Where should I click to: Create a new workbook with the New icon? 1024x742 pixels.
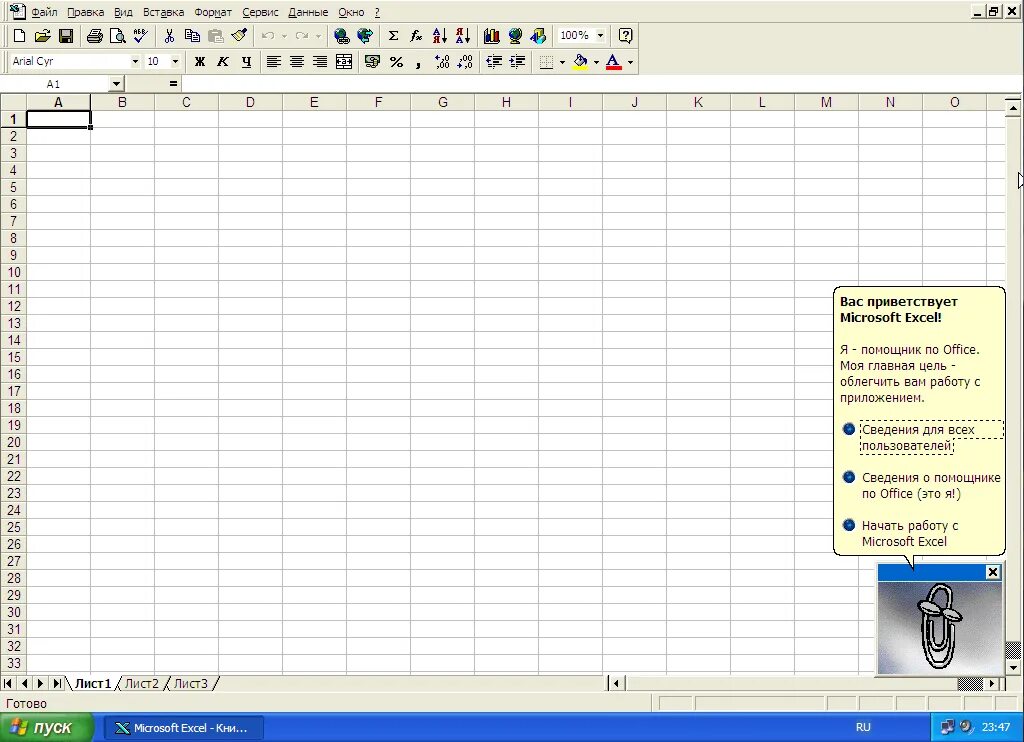coord(20,36)
